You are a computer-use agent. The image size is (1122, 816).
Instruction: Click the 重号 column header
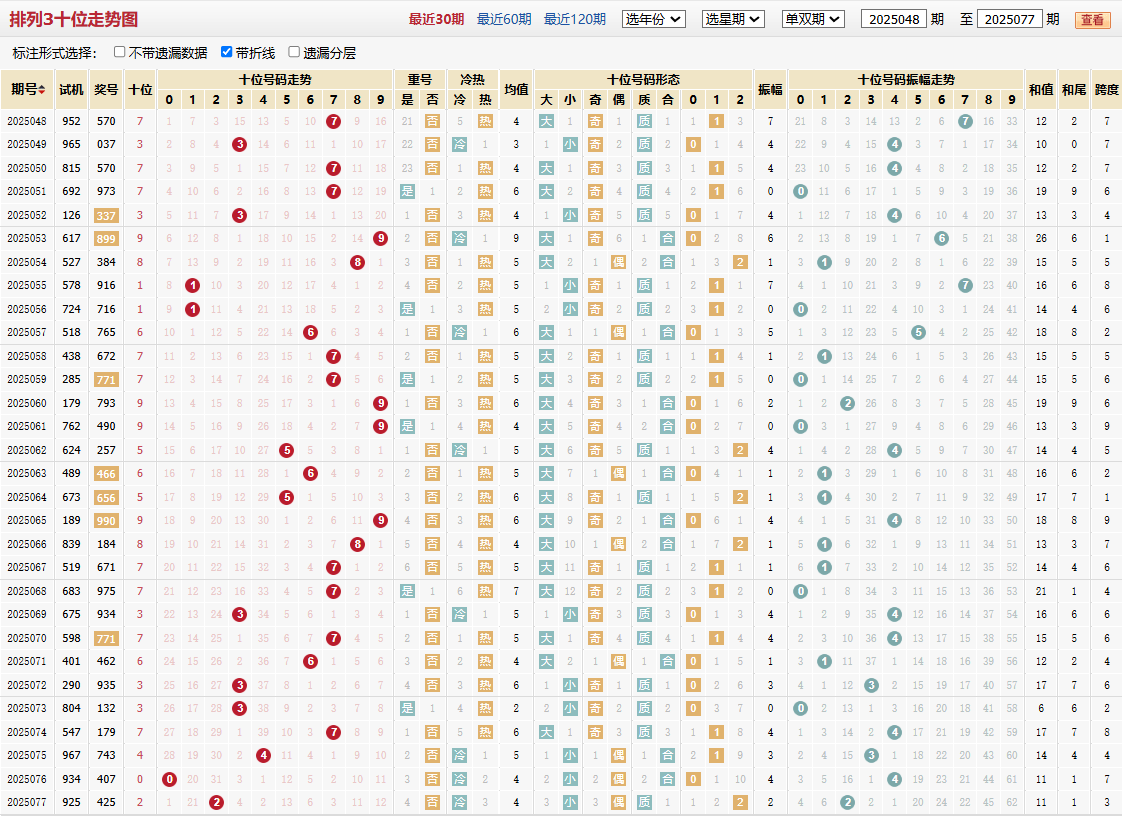point(420,79)
